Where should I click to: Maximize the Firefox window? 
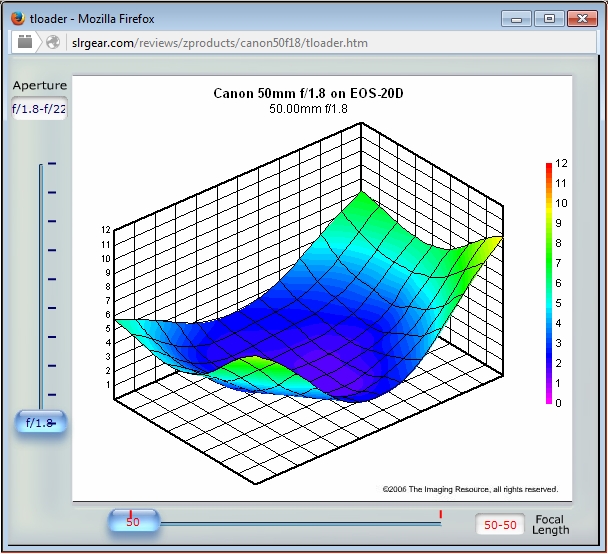click(549, 19)
